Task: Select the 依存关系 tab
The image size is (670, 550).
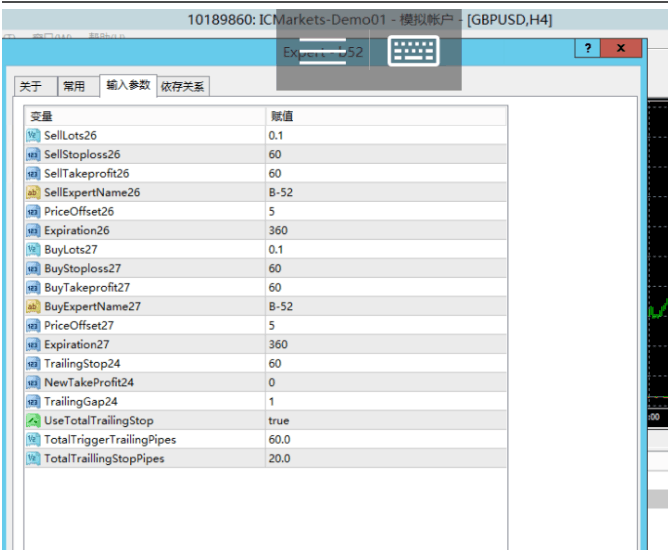Action: pyautogui.click(x=182, y=87)
